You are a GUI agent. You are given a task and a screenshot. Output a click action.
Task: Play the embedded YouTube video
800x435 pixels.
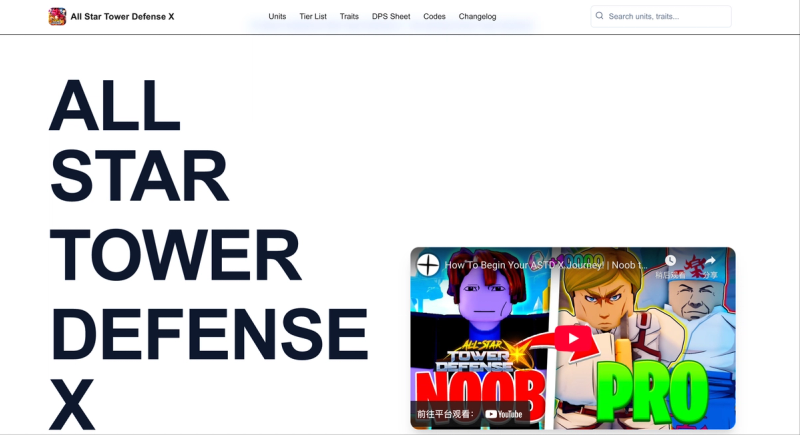[573, 338]
